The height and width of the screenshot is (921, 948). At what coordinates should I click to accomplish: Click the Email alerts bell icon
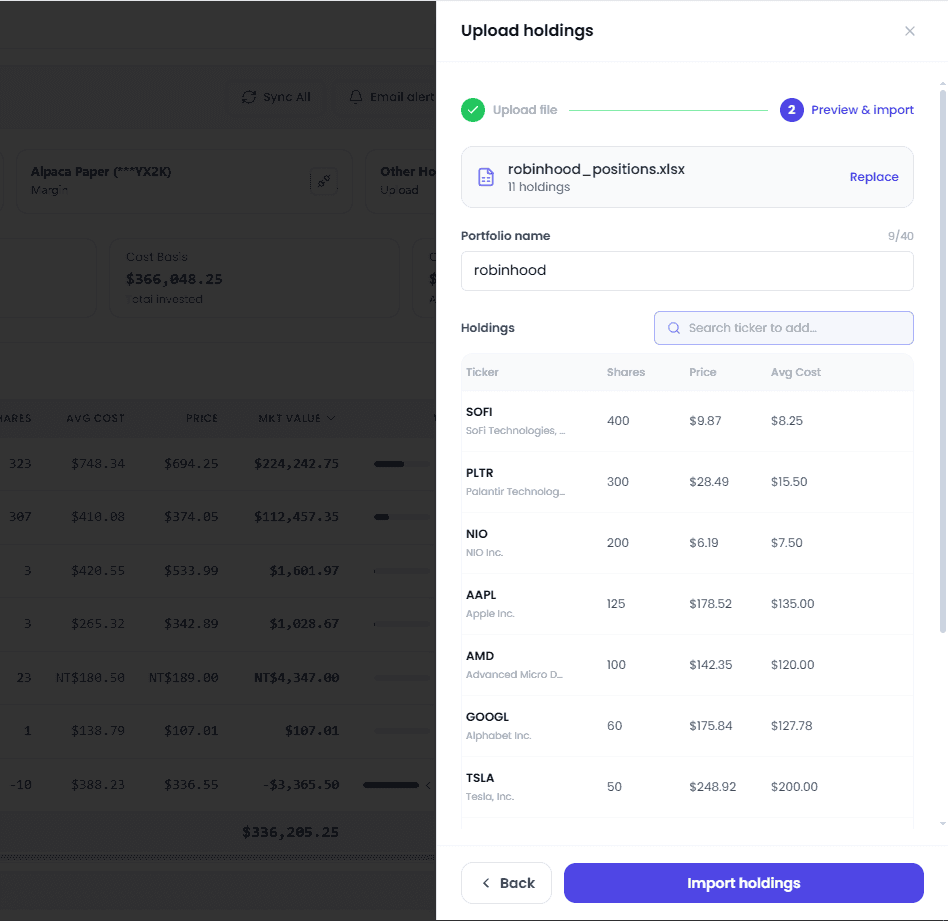(x=356, y=97)
